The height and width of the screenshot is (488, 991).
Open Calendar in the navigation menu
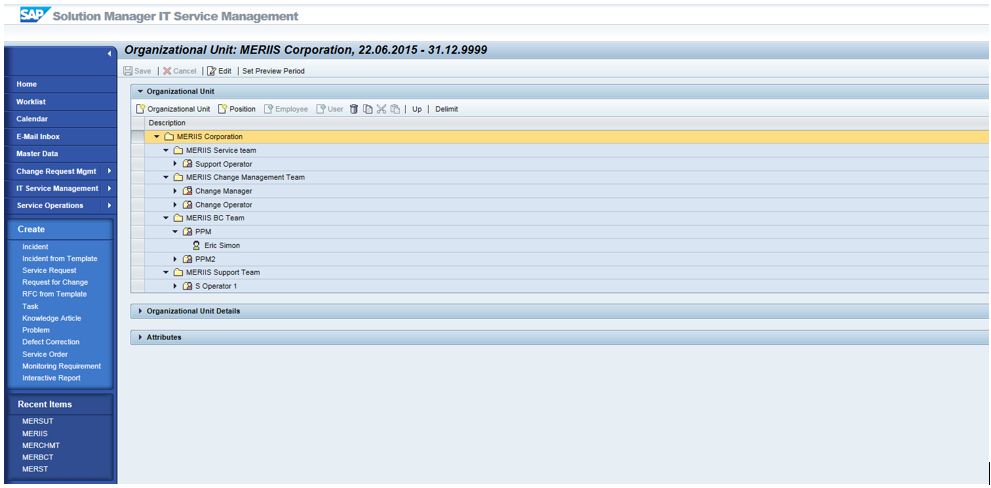(32, 119)
